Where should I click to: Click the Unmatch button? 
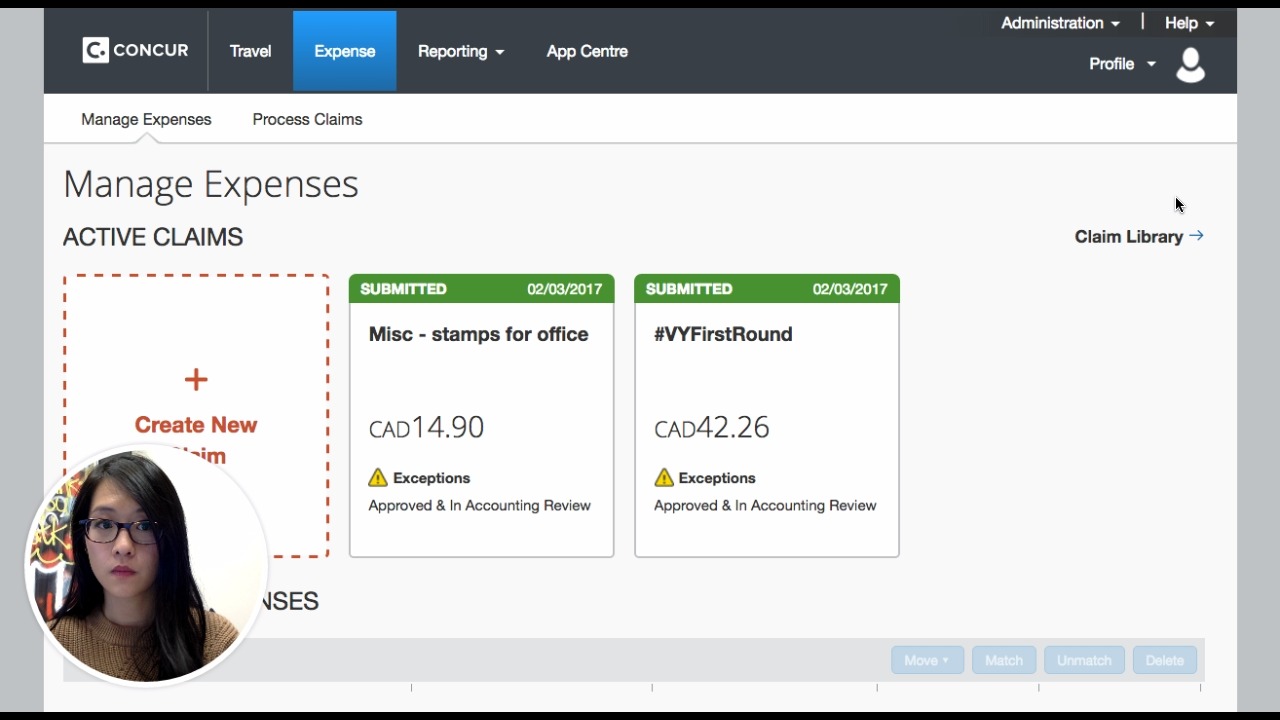tap(1084, 660)
